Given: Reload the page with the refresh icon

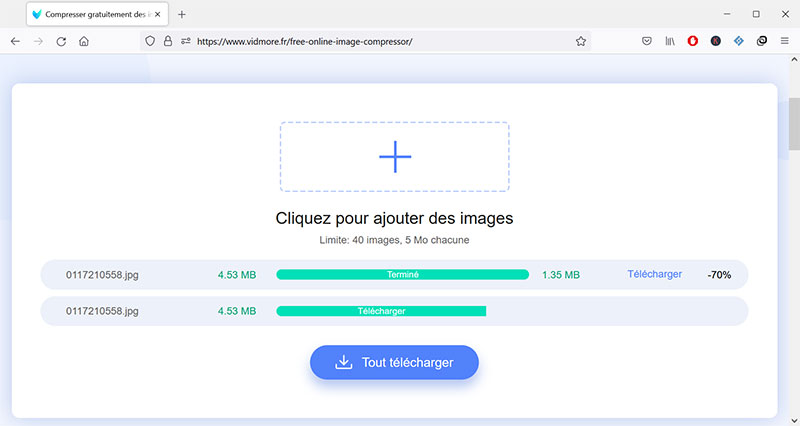Looking at the screenshot, I should (x=61, y=41).
